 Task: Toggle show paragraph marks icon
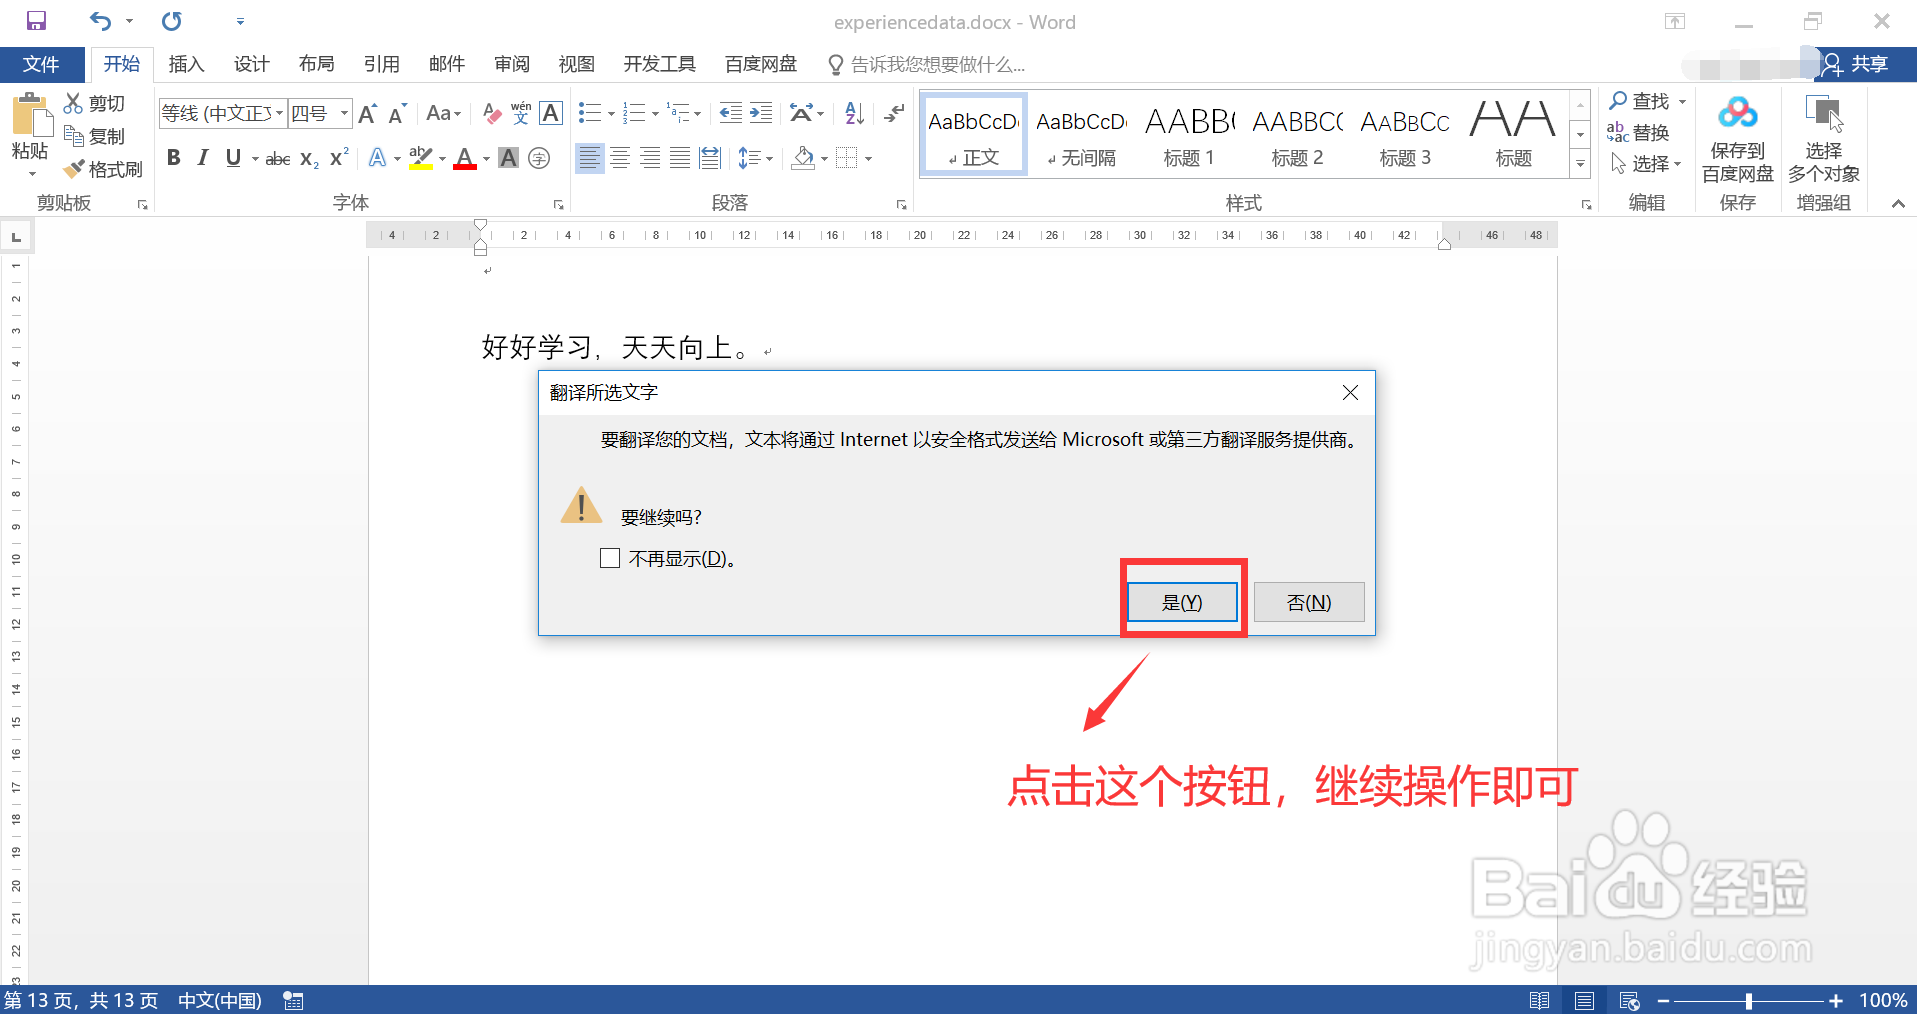click(x=894, y=113)
